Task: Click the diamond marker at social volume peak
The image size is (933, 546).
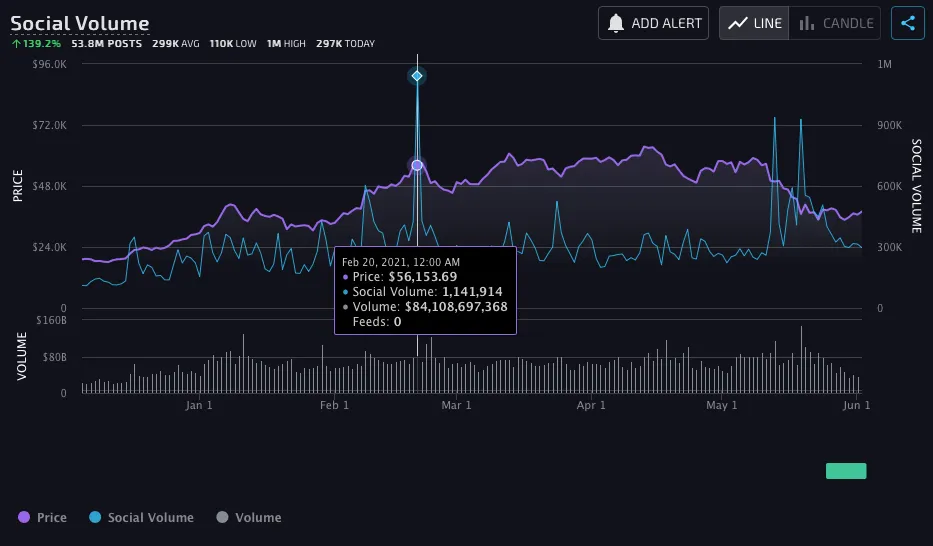Action: click(x=417, y=76)
